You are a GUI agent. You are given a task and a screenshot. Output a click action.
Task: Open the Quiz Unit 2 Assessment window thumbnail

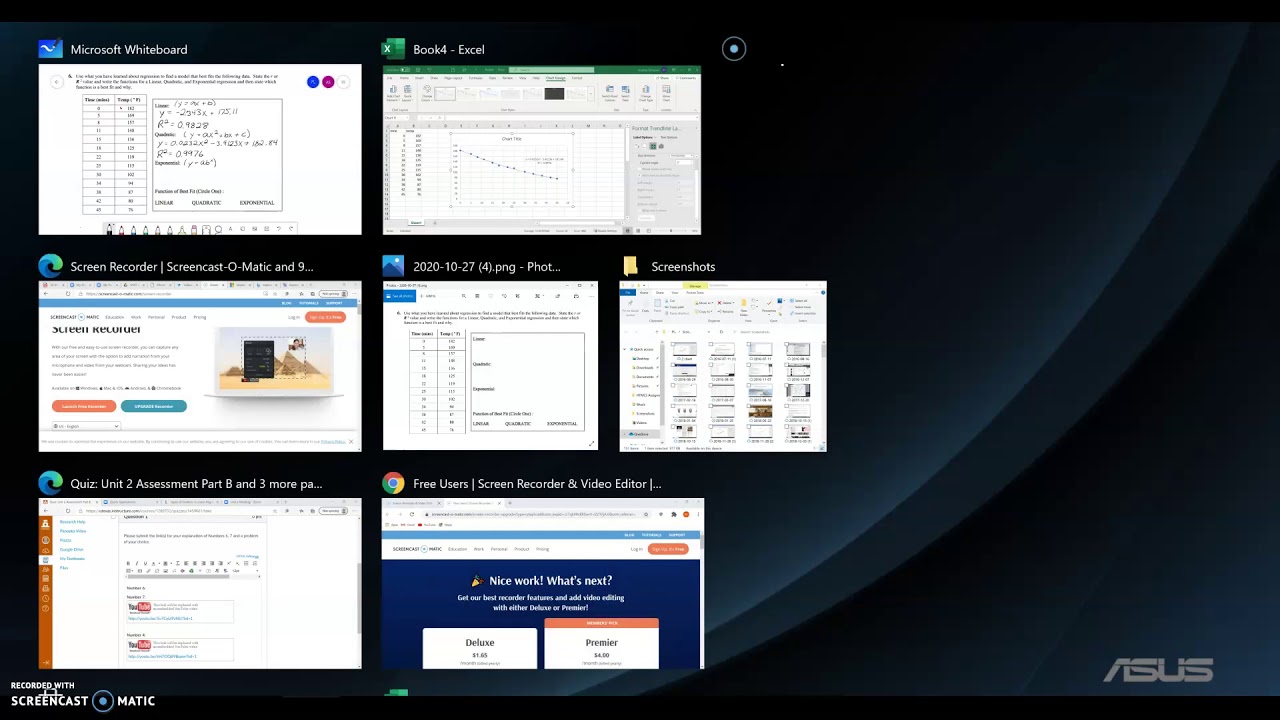(200, 583)
